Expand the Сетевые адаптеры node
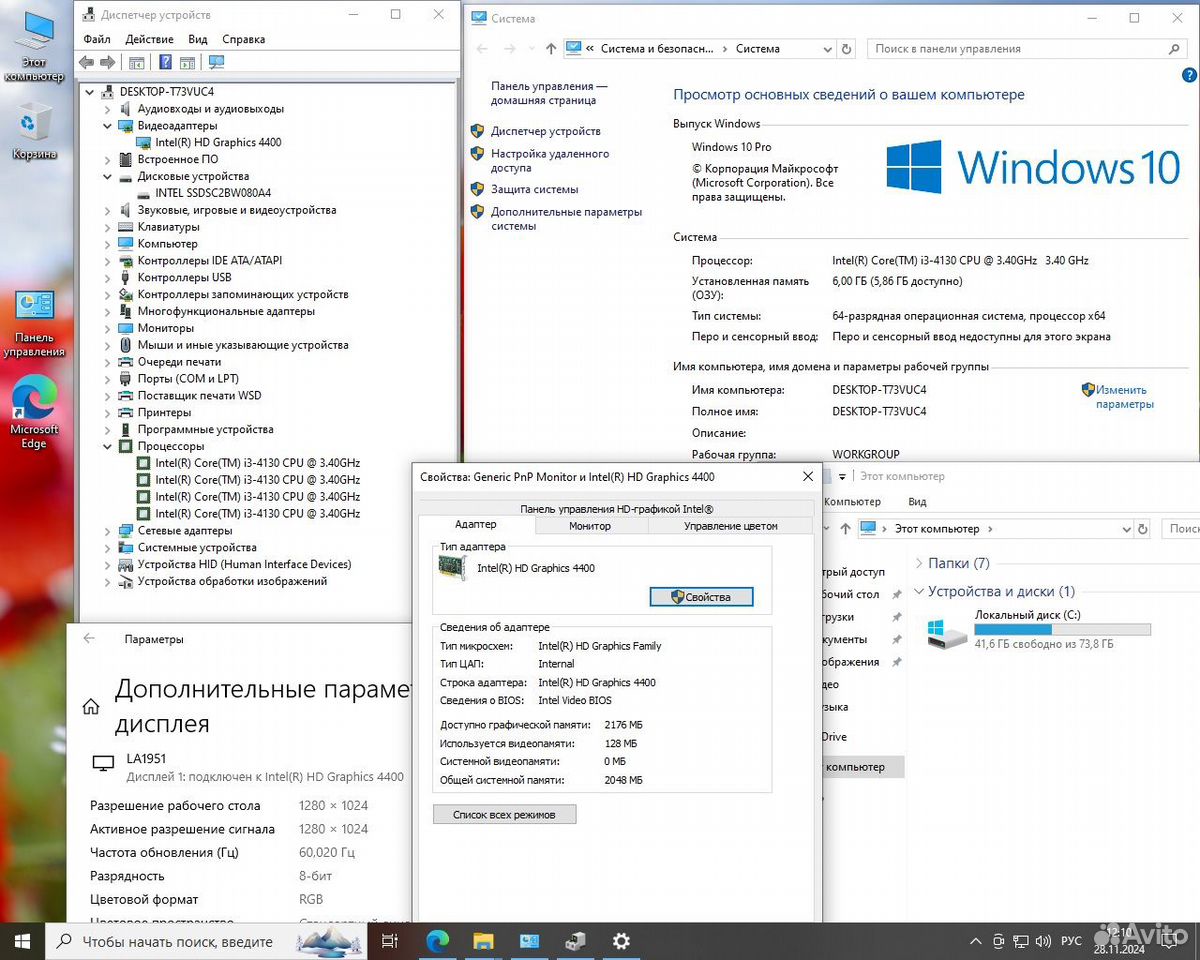Image resolution: width=1200 pixels, height=960 pixels. point(108,531)
